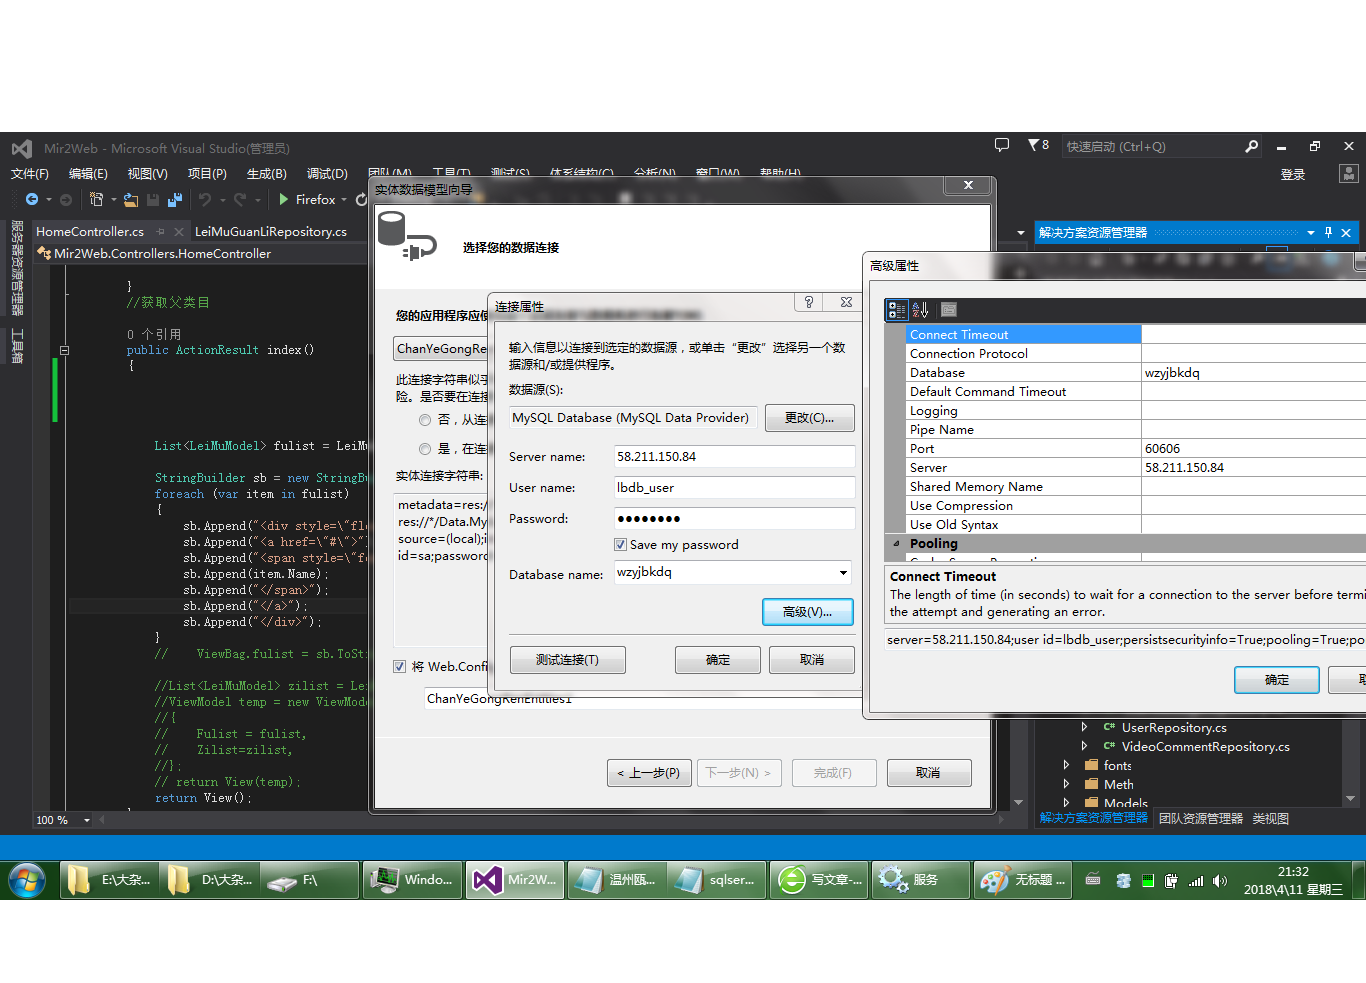The height and width of the screenshot is (983, 1366).
Task: Open the 调试(D) menu
Action: coord(327,174)
